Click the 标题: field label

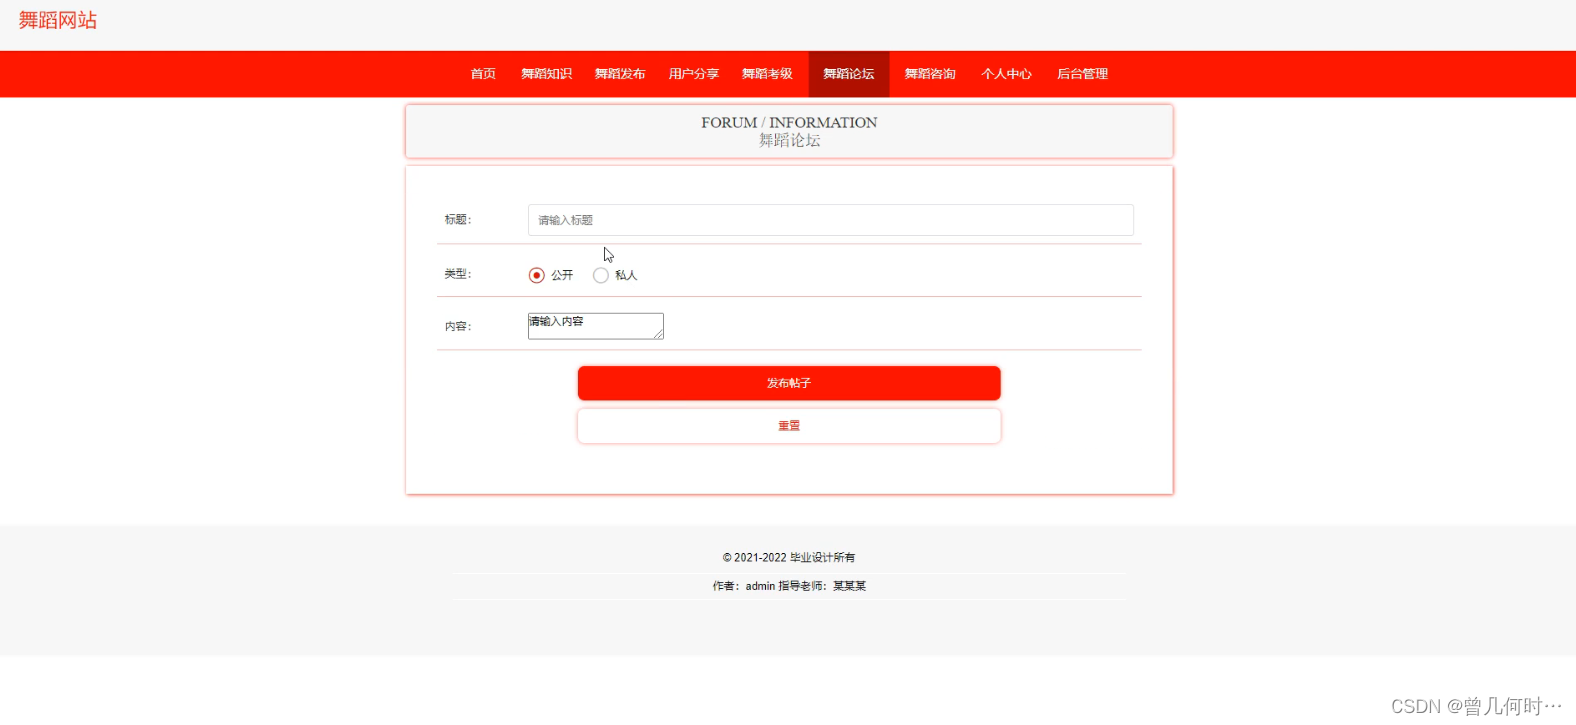[458, 220]
